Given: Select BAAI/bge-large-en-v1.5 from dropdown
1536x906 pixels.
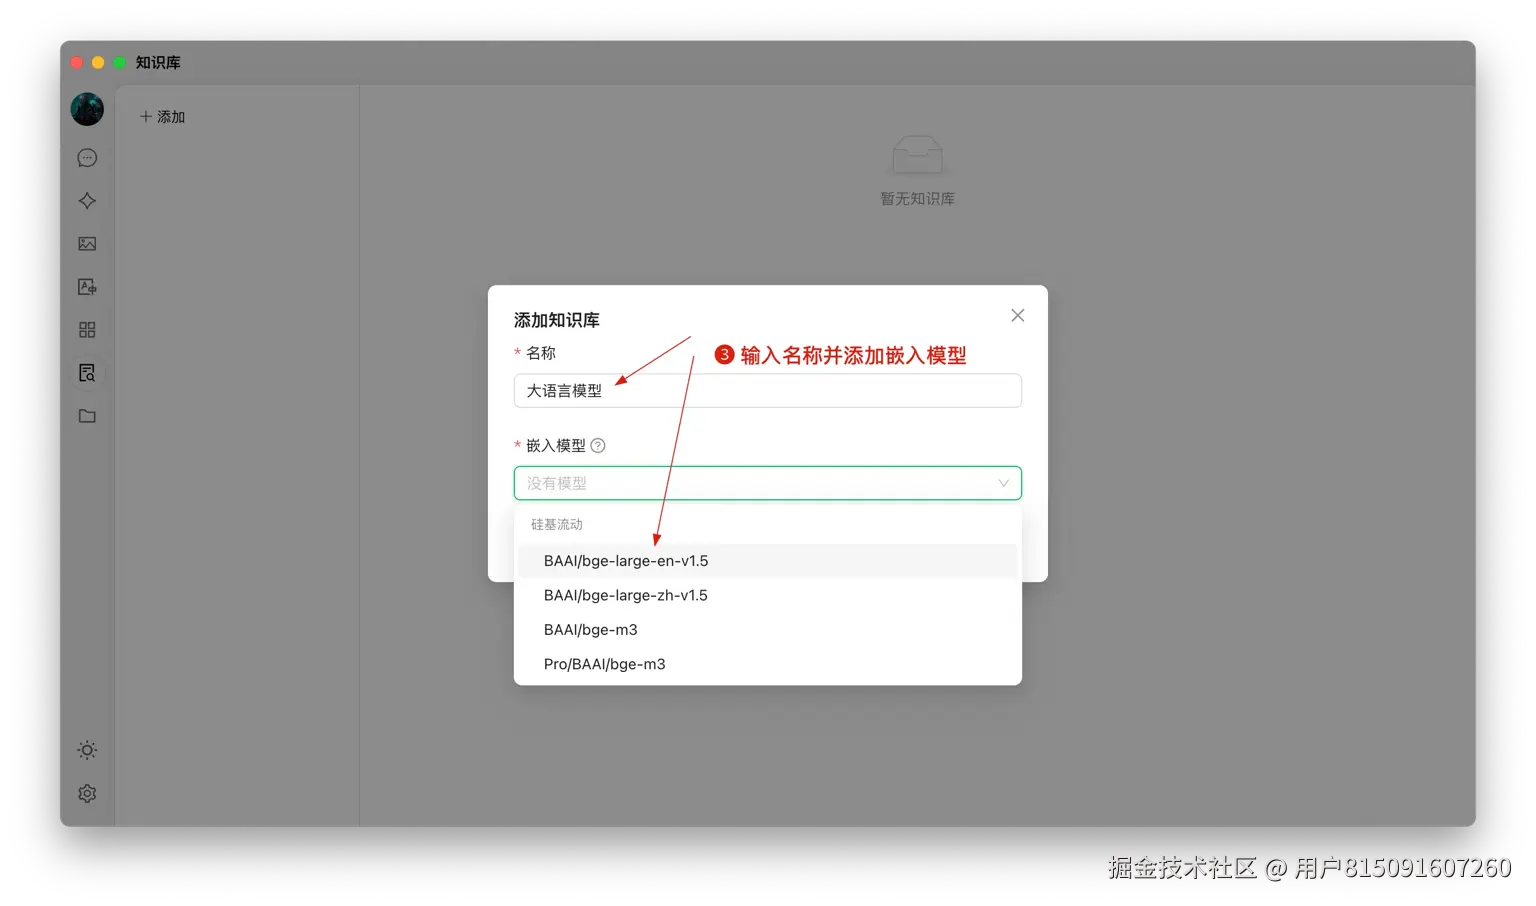Looking at the screenshot, I should click(x=626, y=560).
